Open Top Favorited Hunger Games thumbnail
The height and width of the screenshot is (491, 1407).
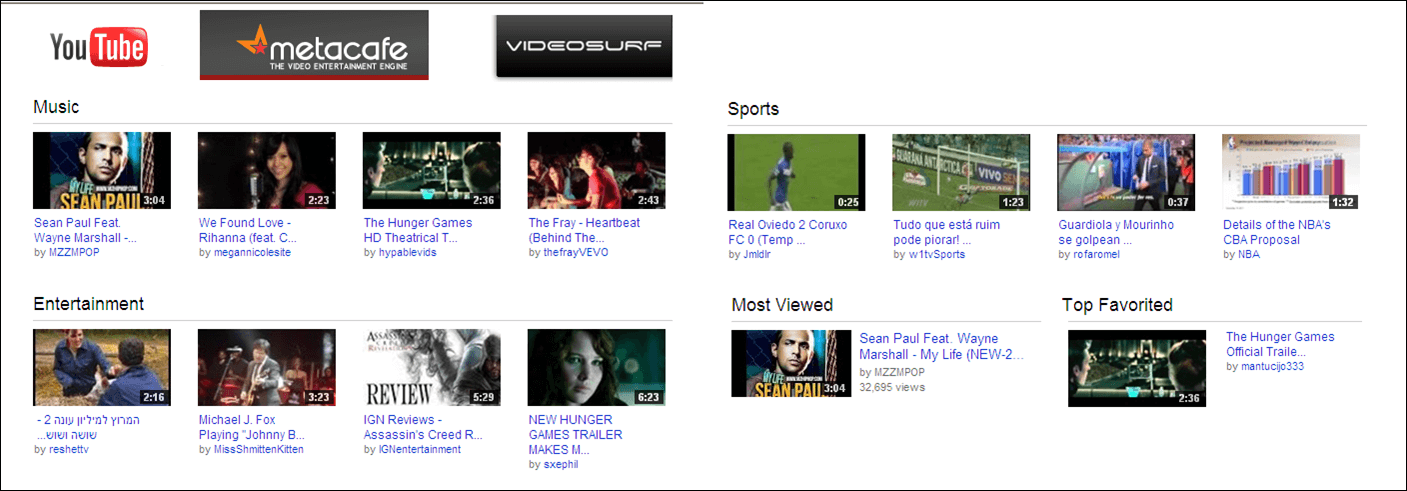1137,368
